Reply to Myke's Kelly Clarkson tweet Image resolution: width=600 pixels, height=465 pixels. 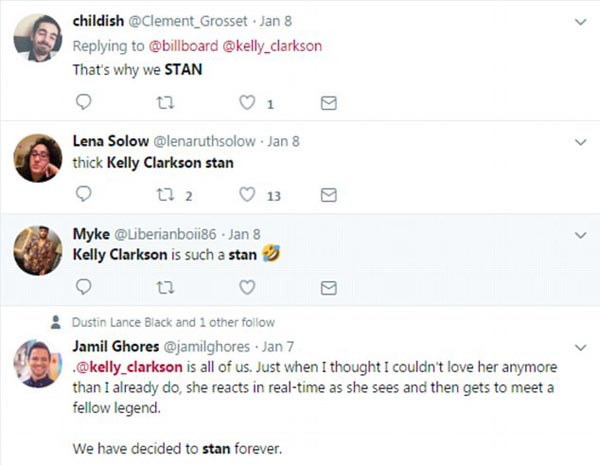(84, 287)
